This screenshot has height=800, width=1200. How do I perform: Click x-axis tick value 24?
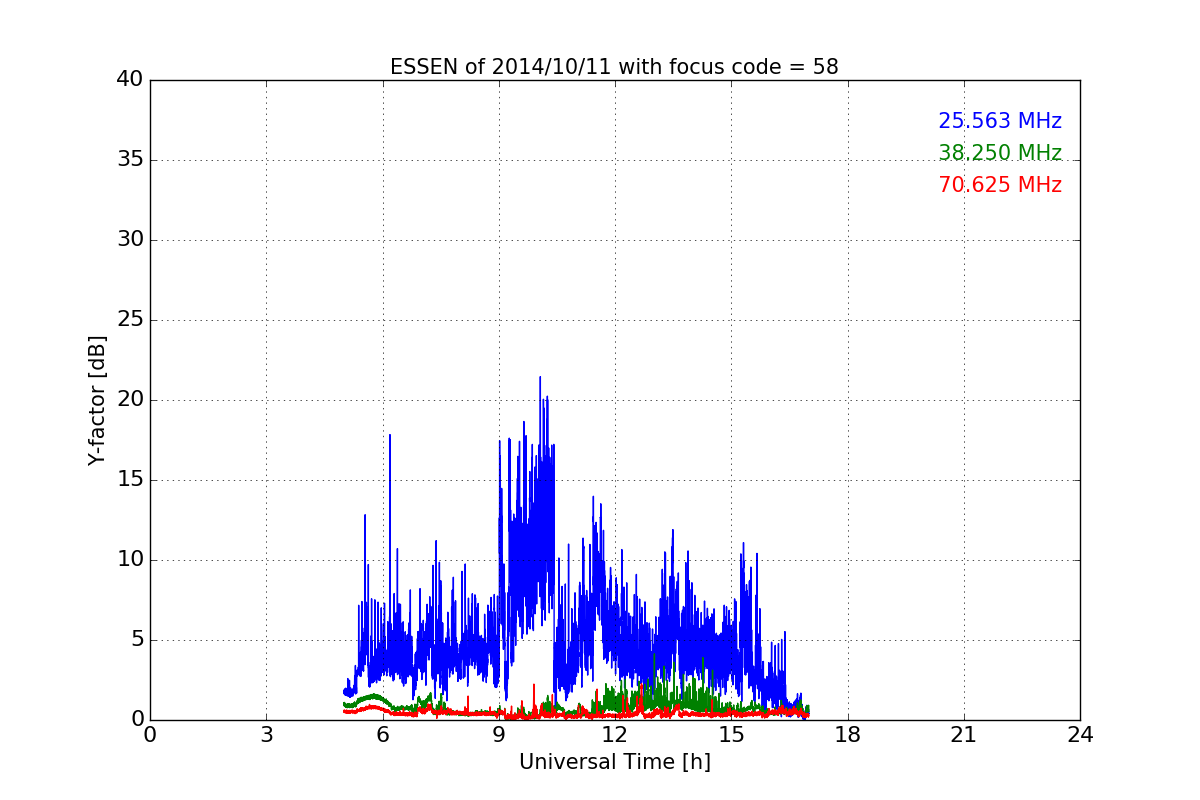1080,735
